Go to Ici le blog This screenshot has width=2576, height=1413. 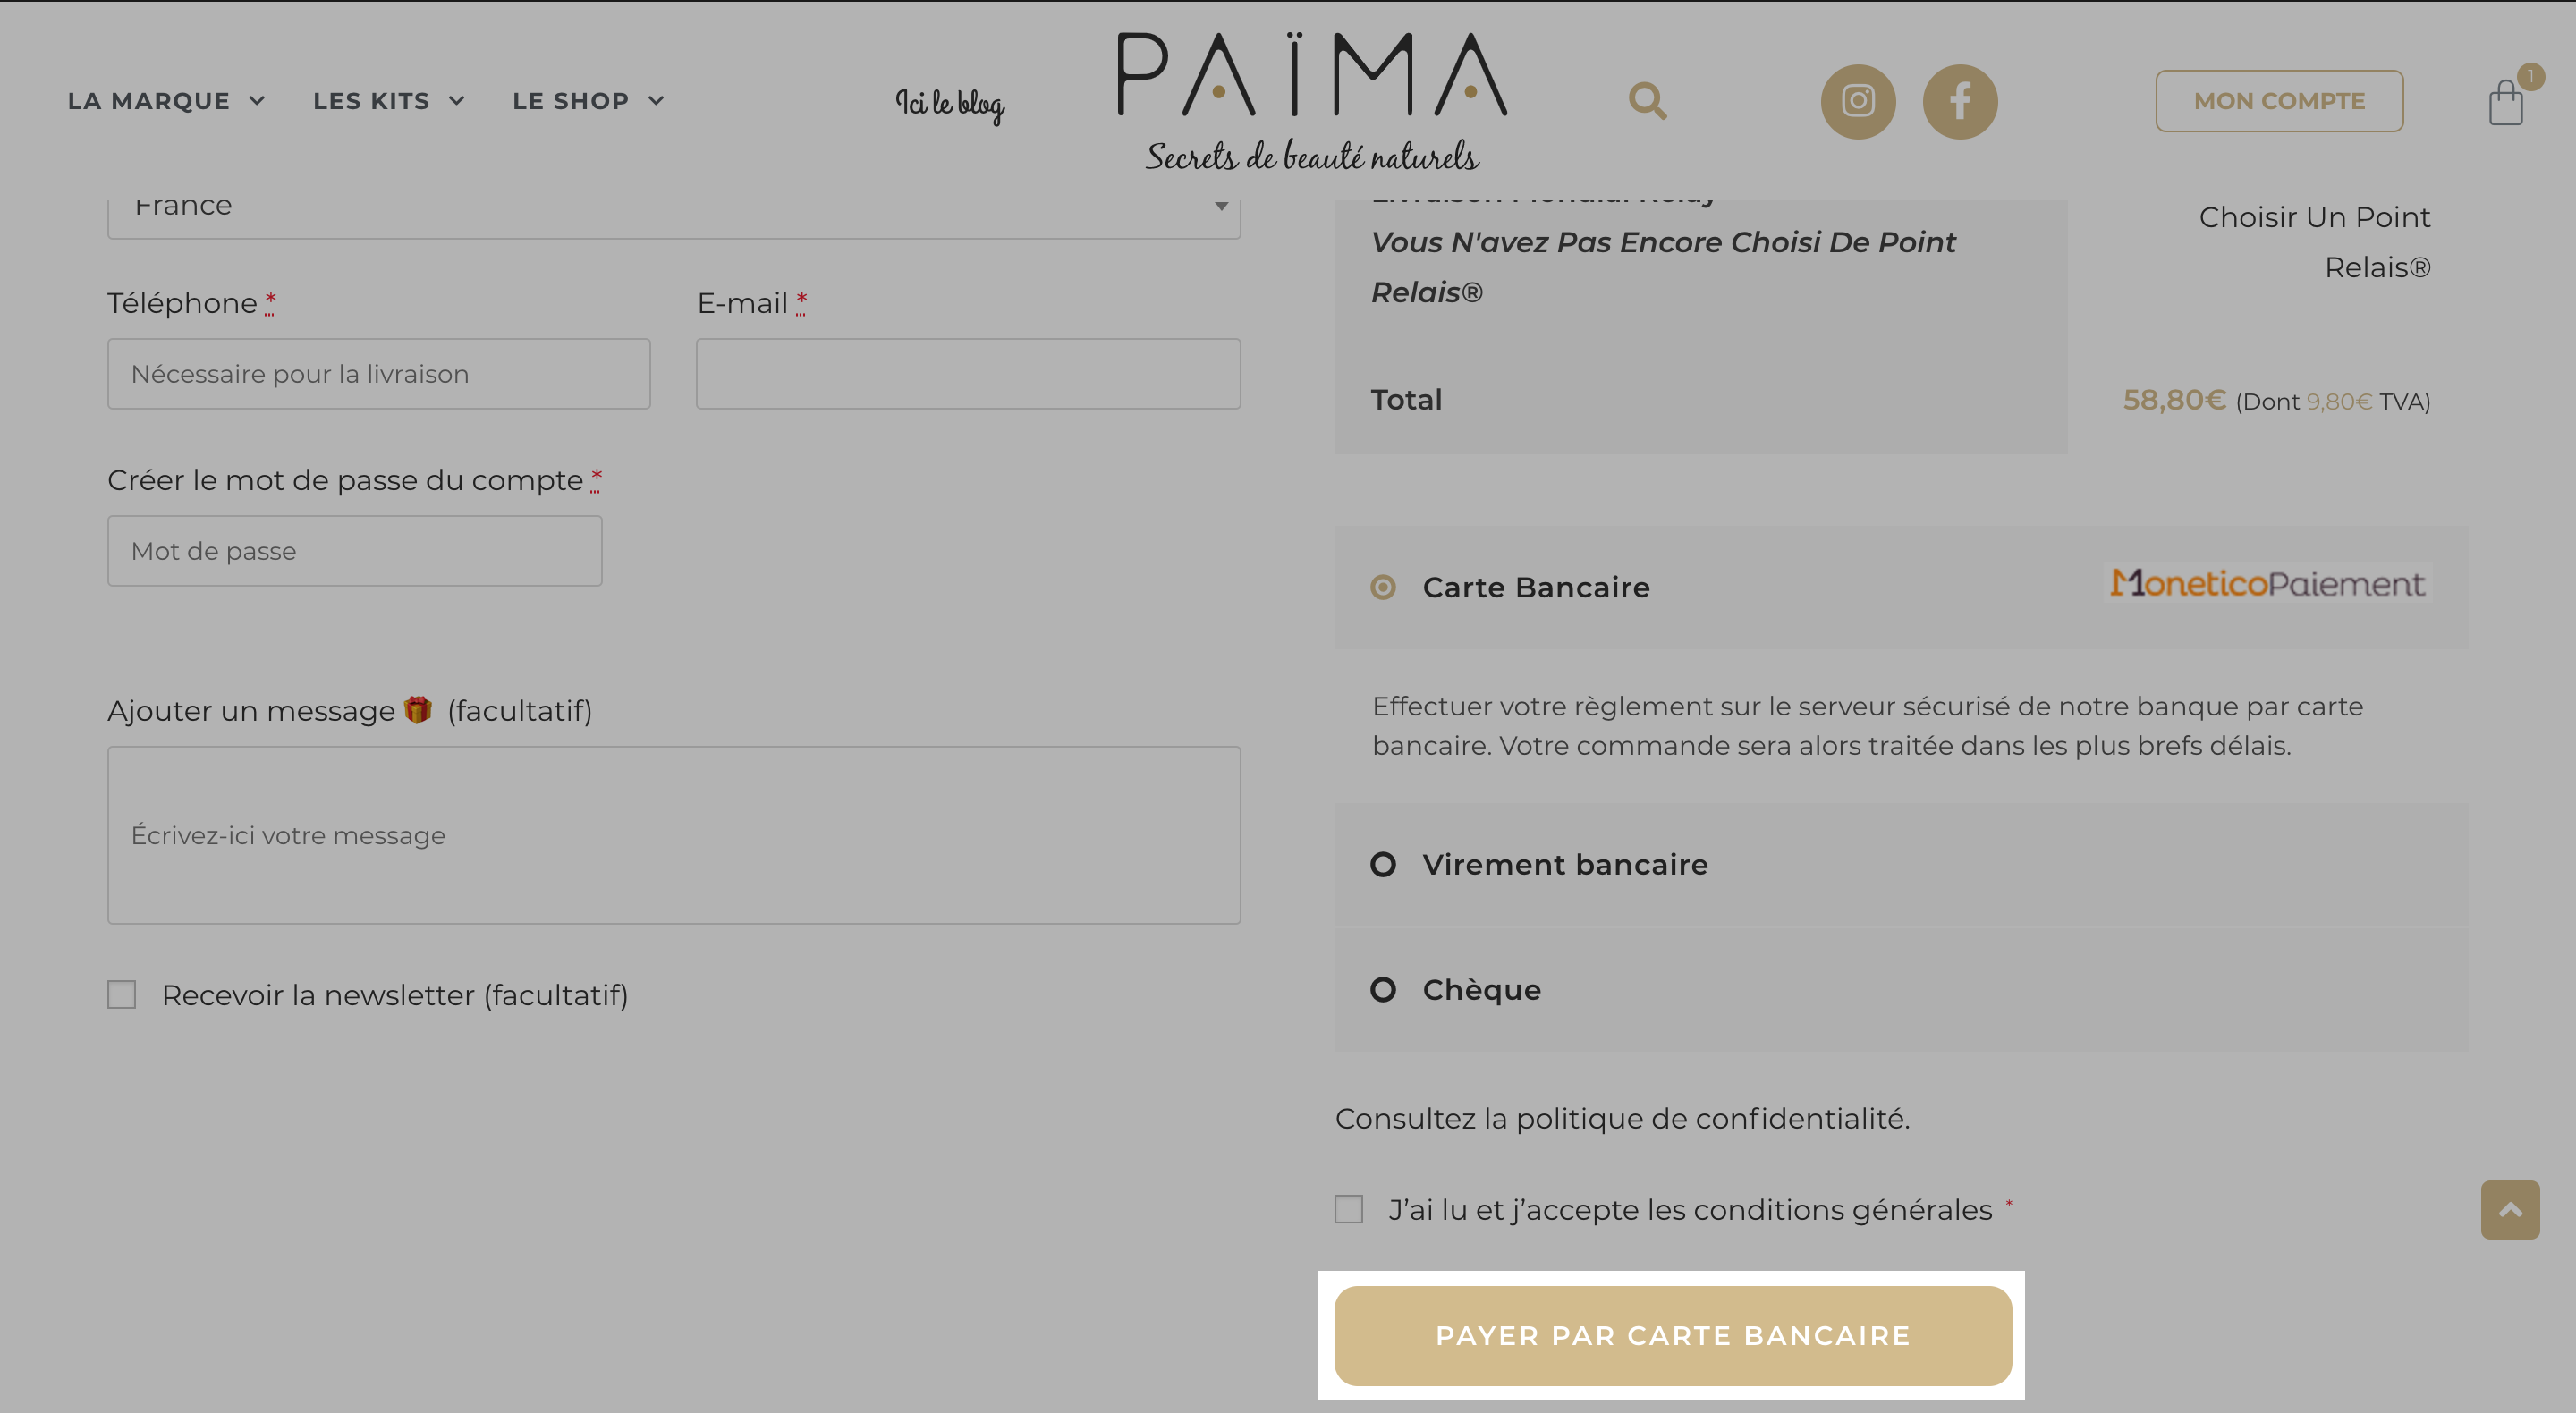click(950, 104)
